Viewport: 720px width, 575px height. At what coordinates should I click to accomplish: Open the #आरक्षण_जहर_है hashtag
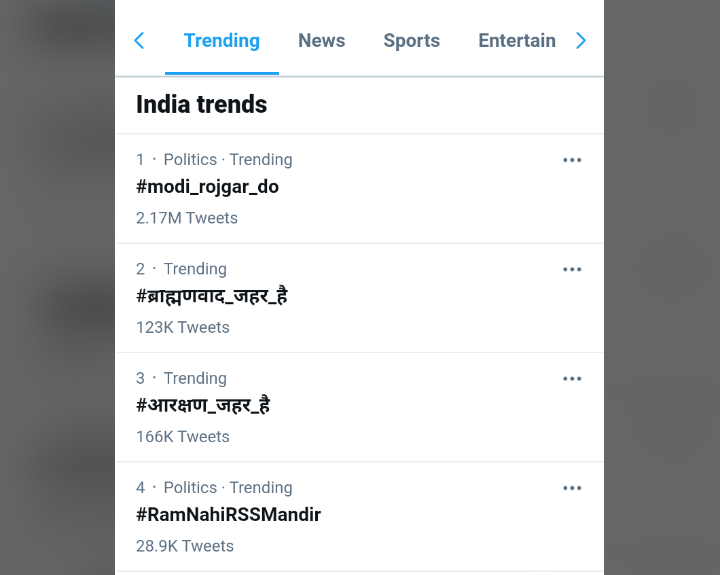click(x=203, y=405)
